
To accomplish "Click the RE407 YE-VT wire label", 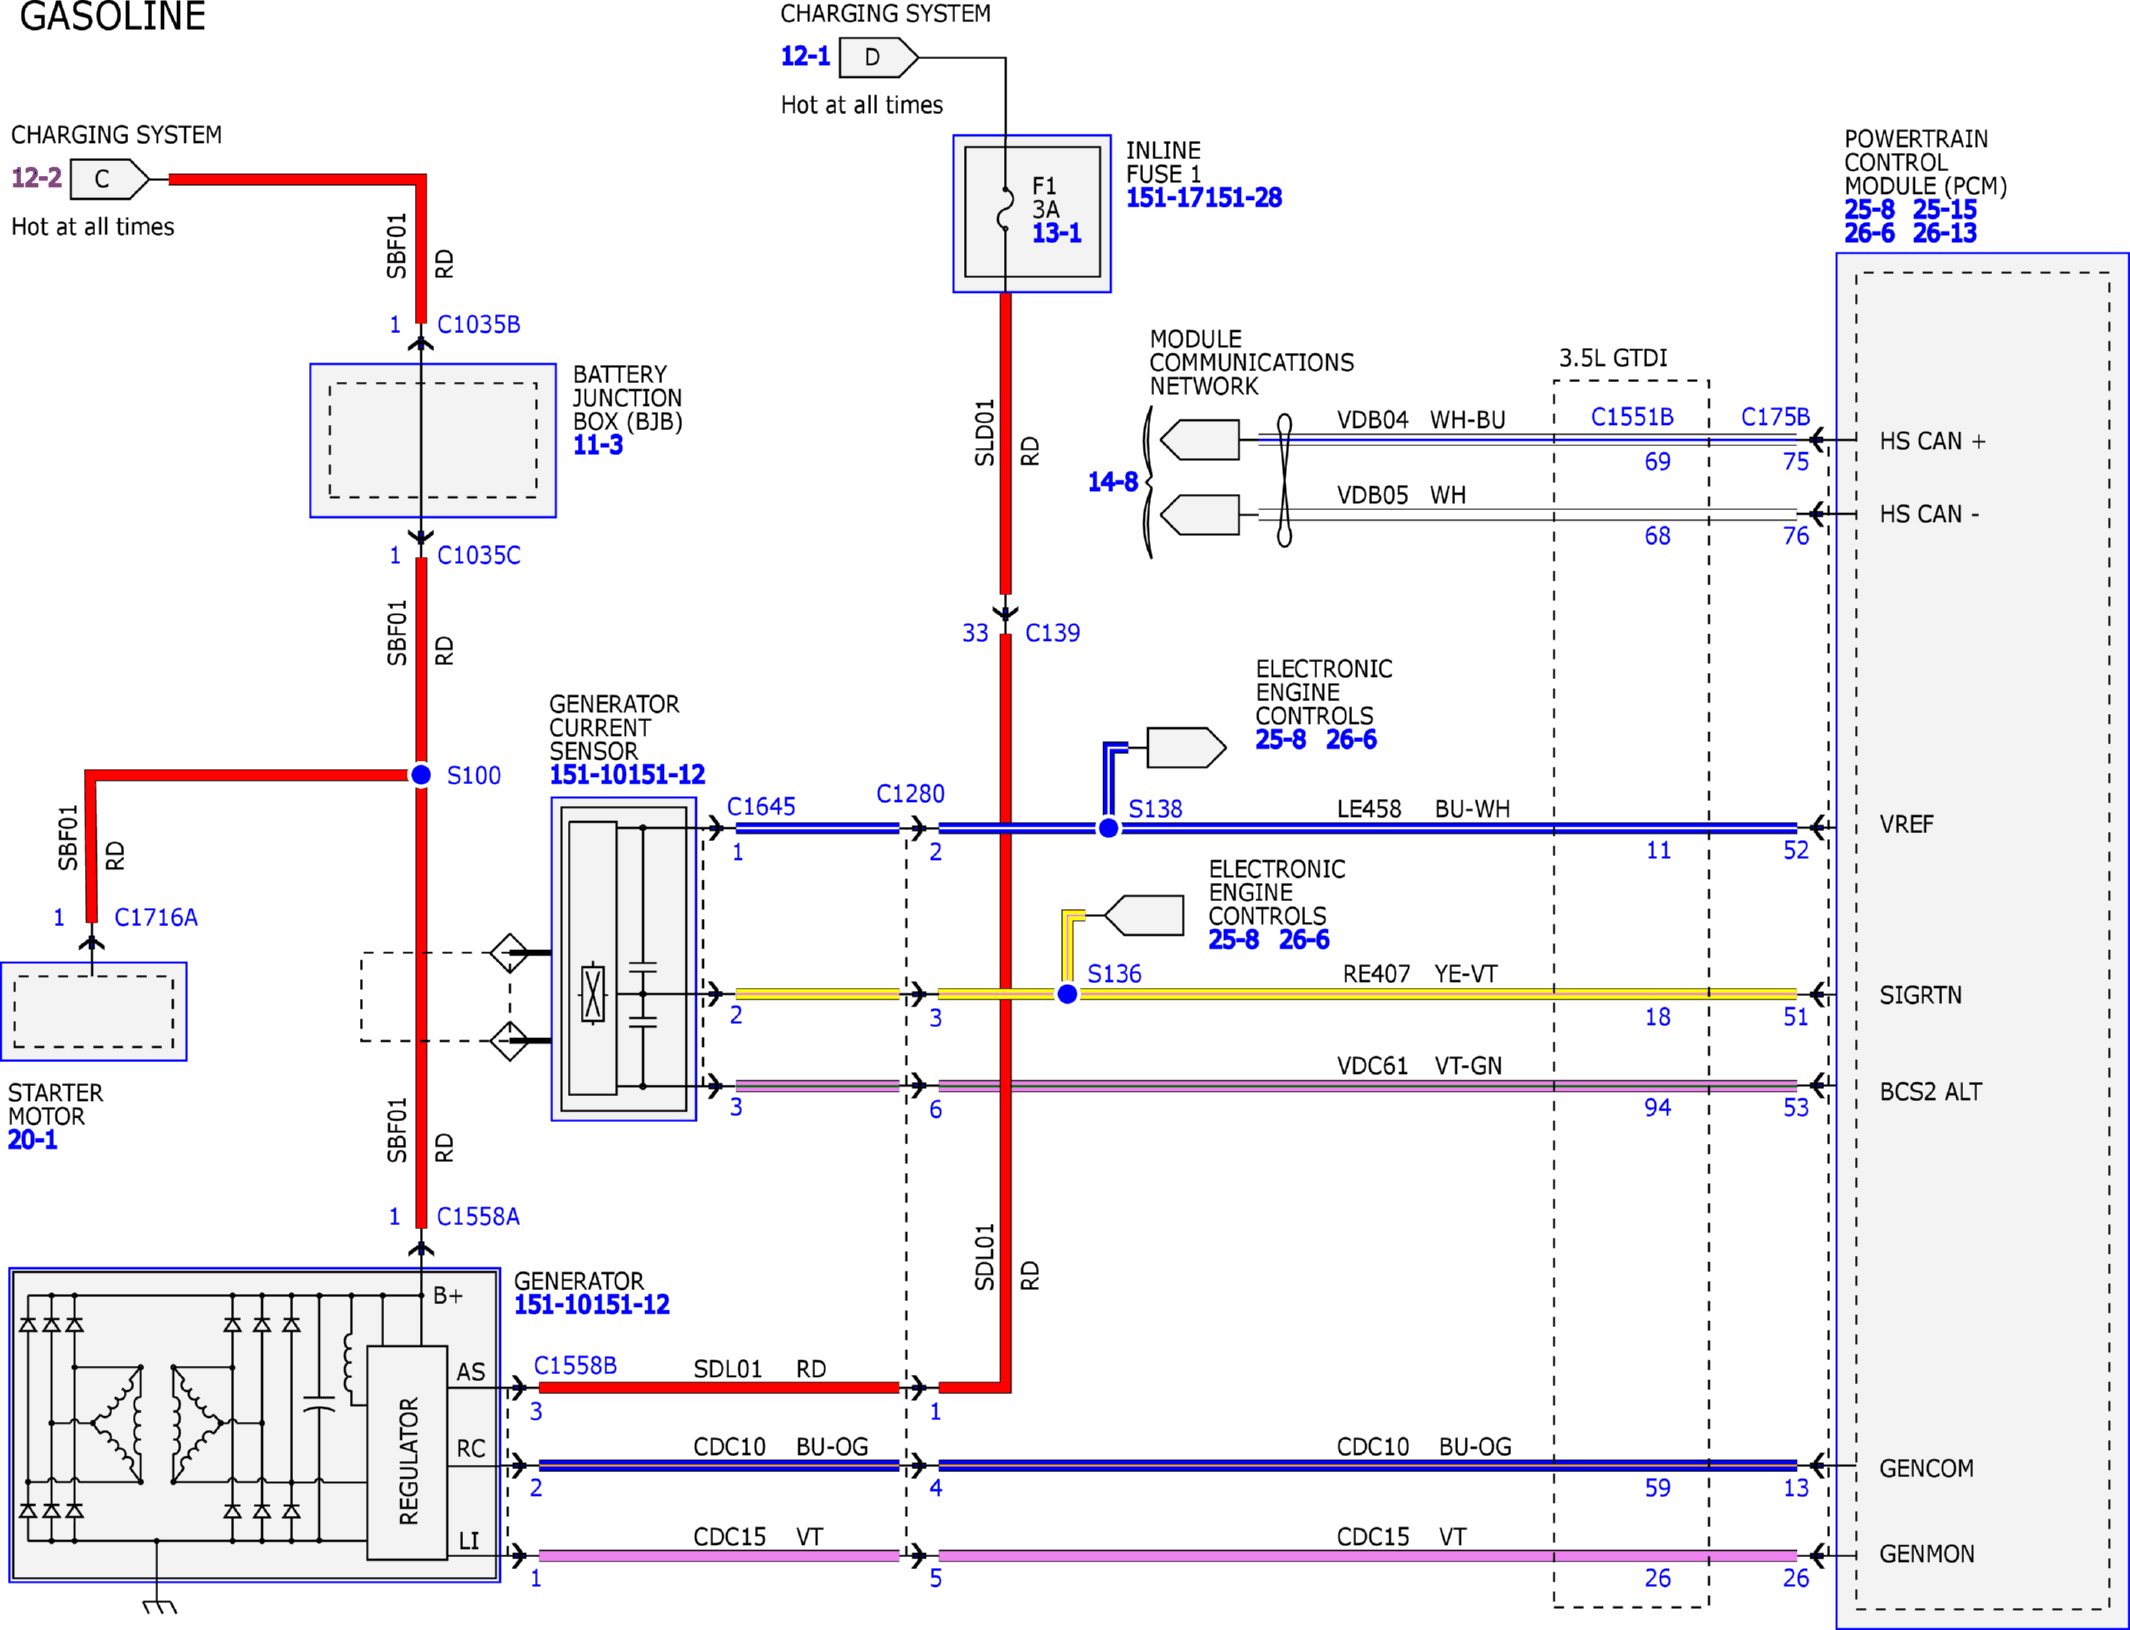I will click(x=1420, y=973).
